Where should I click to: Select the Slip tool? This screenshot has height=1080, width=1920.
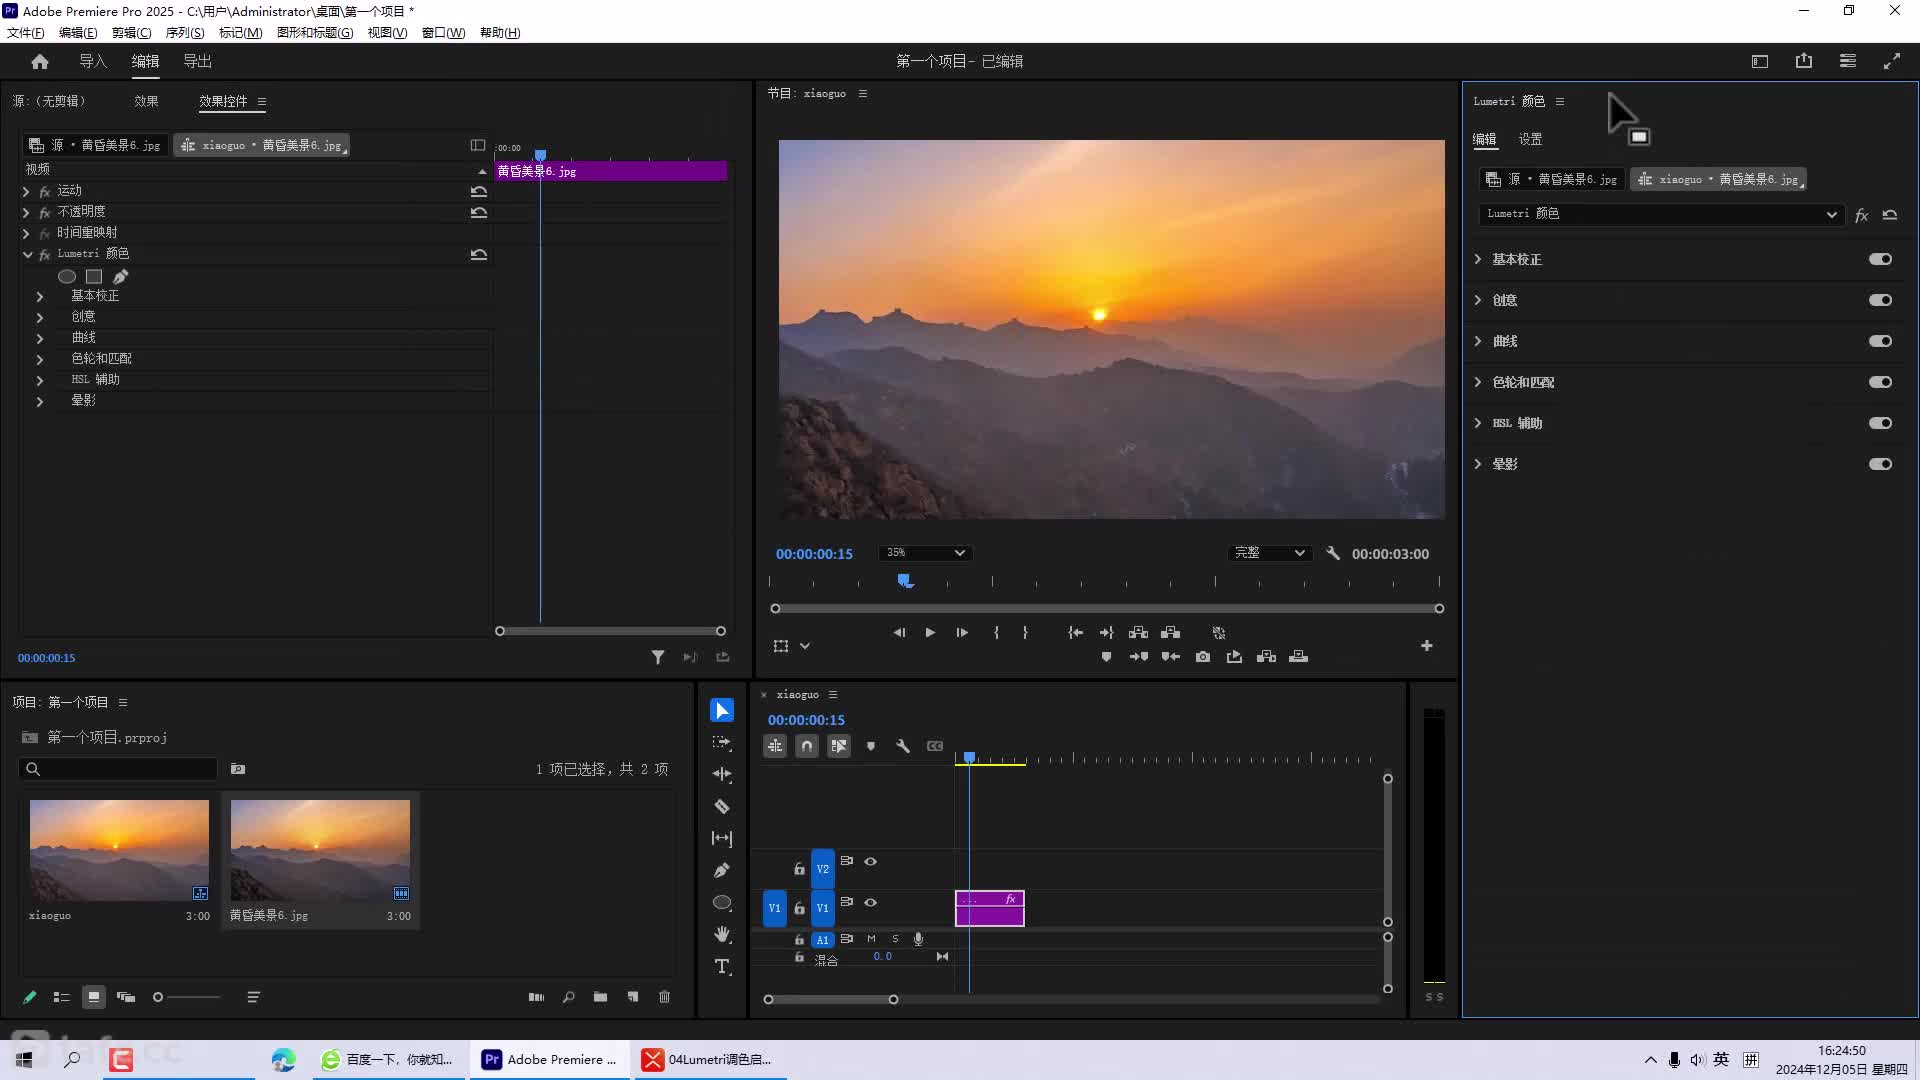722,838
